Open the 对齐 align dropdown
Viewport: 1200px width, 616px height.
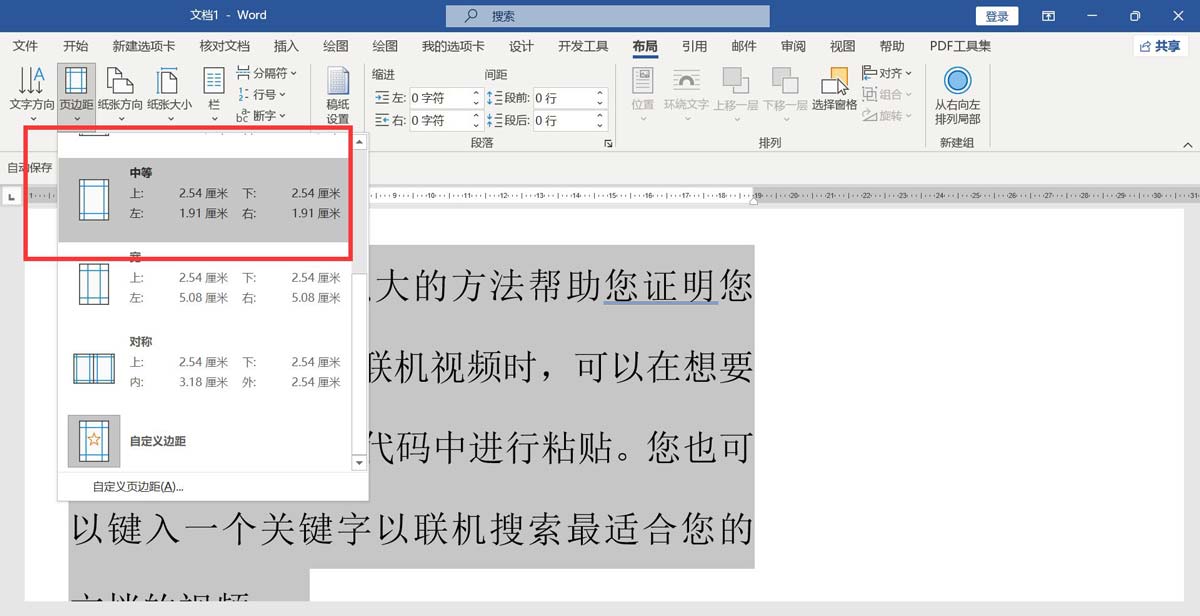pos(887,73)
